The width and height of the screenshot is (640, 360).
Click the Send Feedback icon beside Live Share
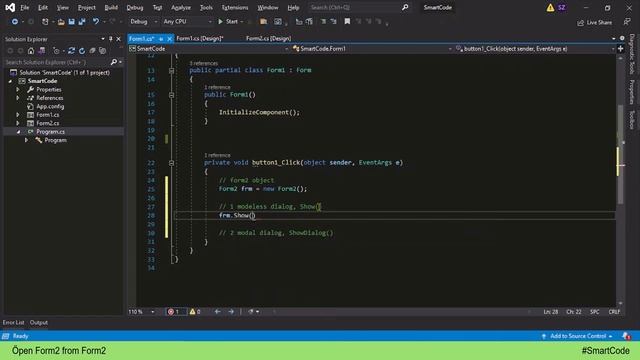click(627, 22)
